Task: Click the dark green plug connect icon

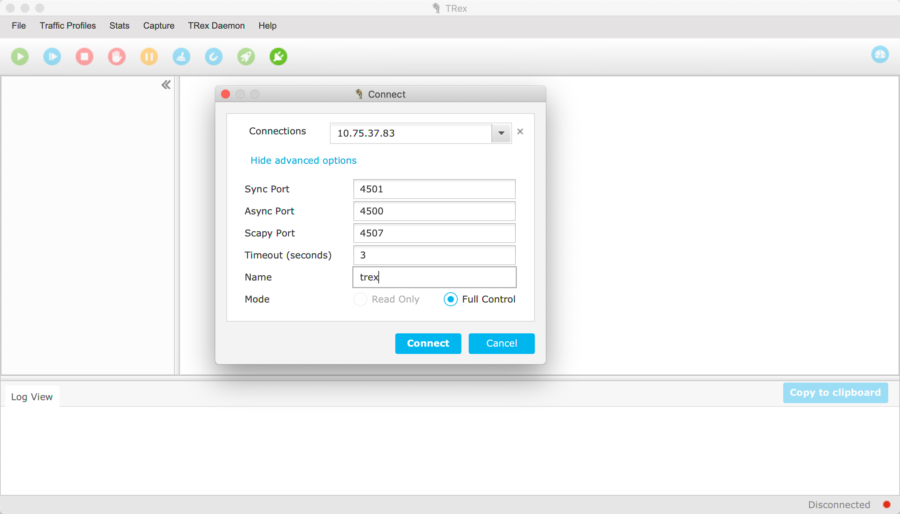Action: (x=278, y=56)
